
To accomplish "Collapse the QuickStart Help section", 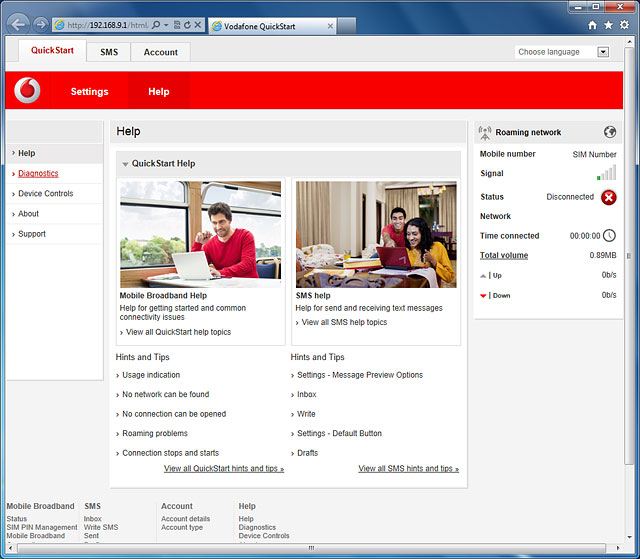I will pos(126,164).
